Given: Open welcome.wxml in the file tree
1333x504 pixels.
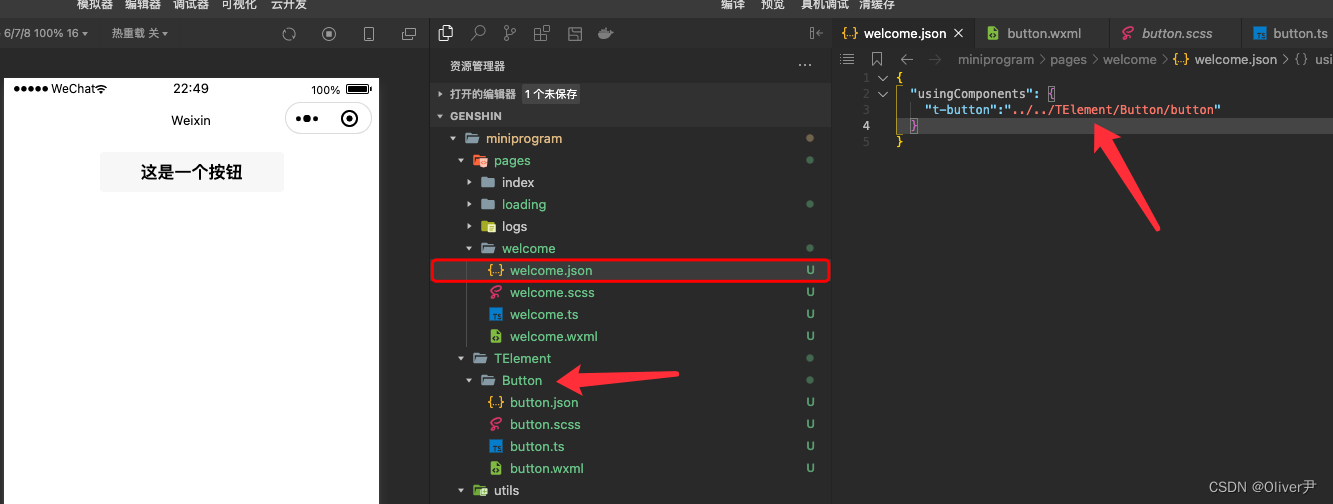Looking at the screenshot, I should pyautogui.click(x=553, y=336).
